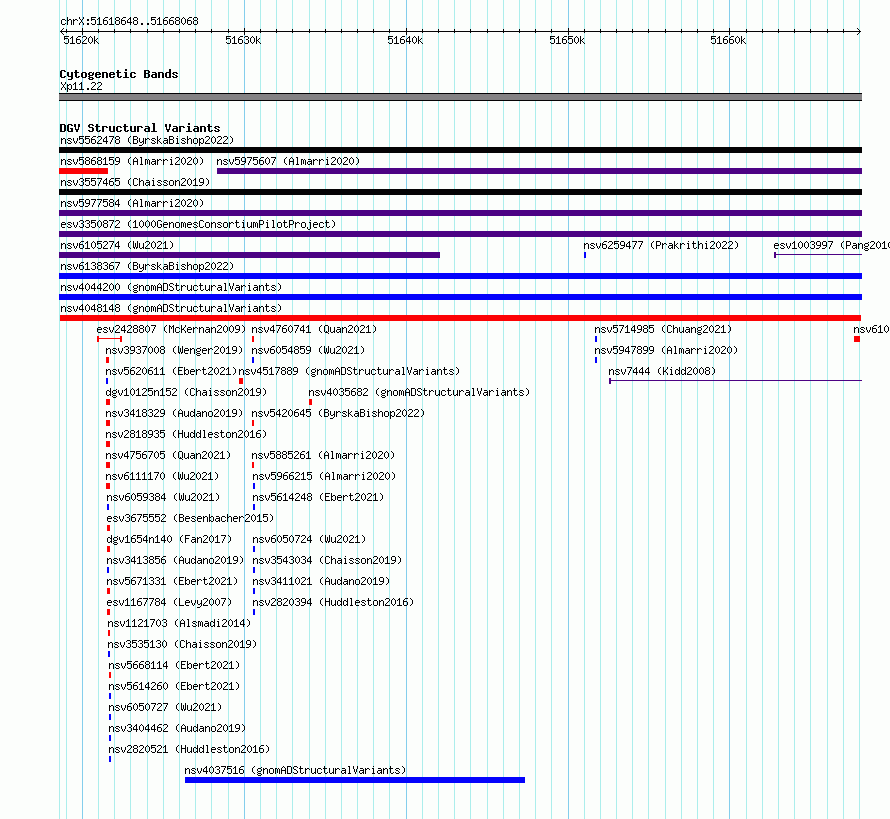
Task: Click the Xp11.22 band name text
Action: point(81,86)
